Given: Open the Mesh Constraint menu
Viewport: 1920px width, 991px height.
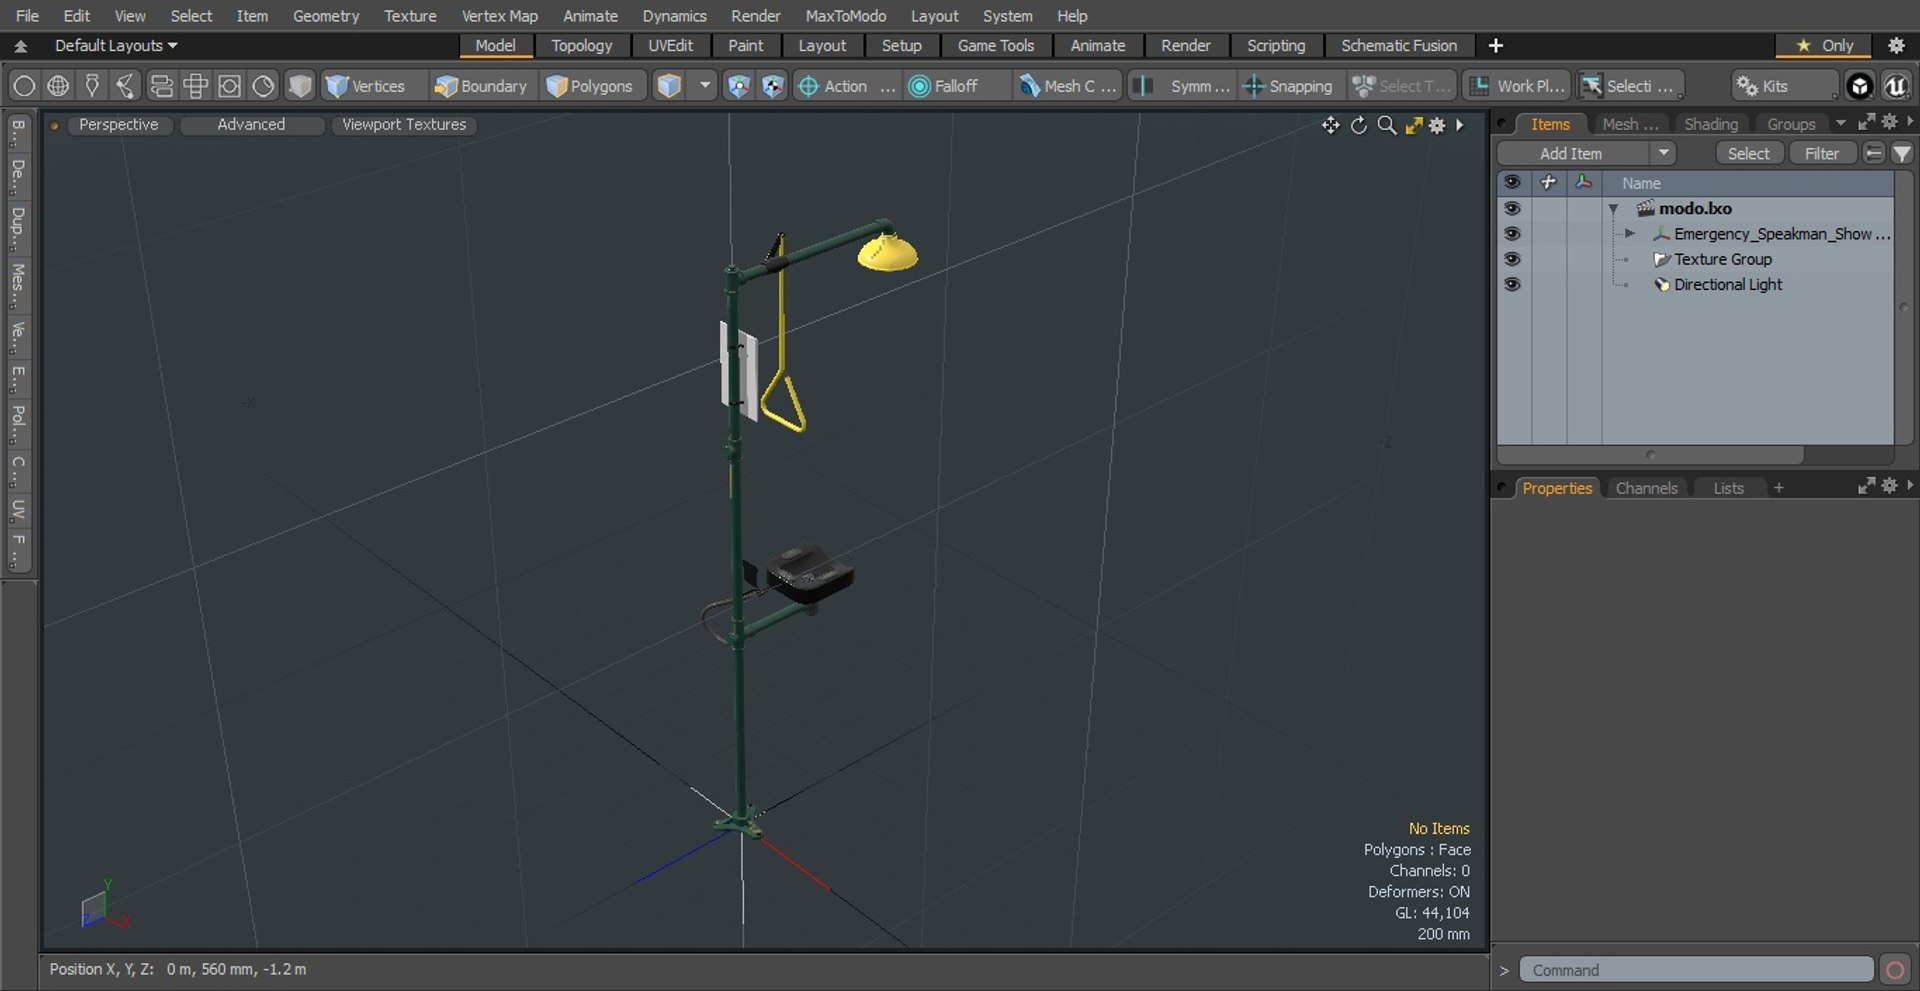Looking at the screenshot, I should (1068, 86).
